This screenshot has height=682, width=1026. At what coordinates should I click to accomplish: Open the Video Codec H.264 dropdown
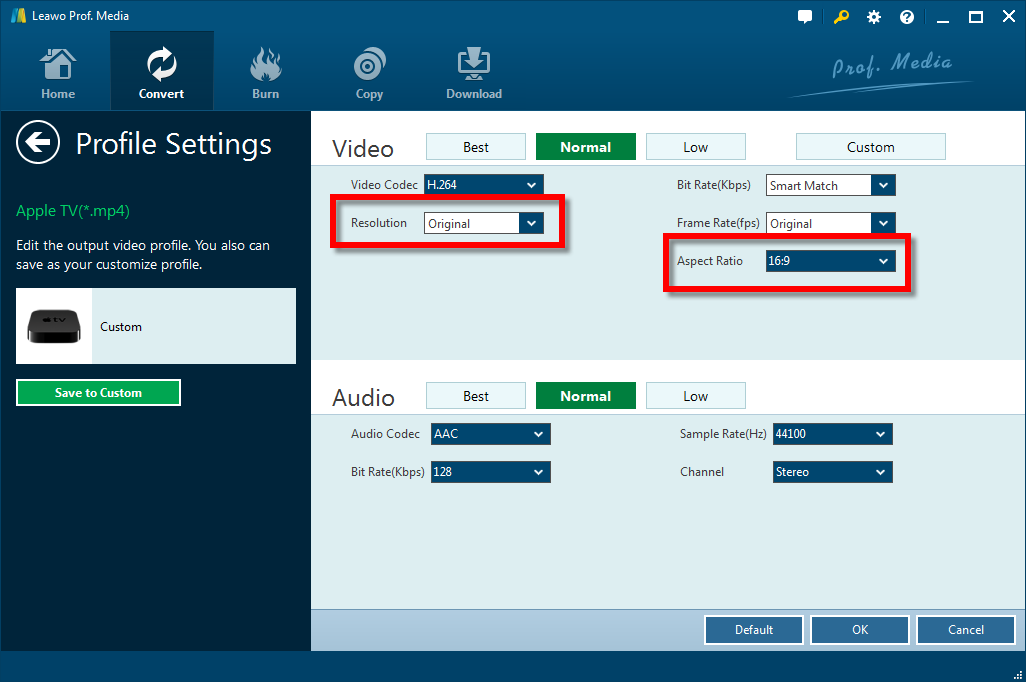[x=484, y=185]
